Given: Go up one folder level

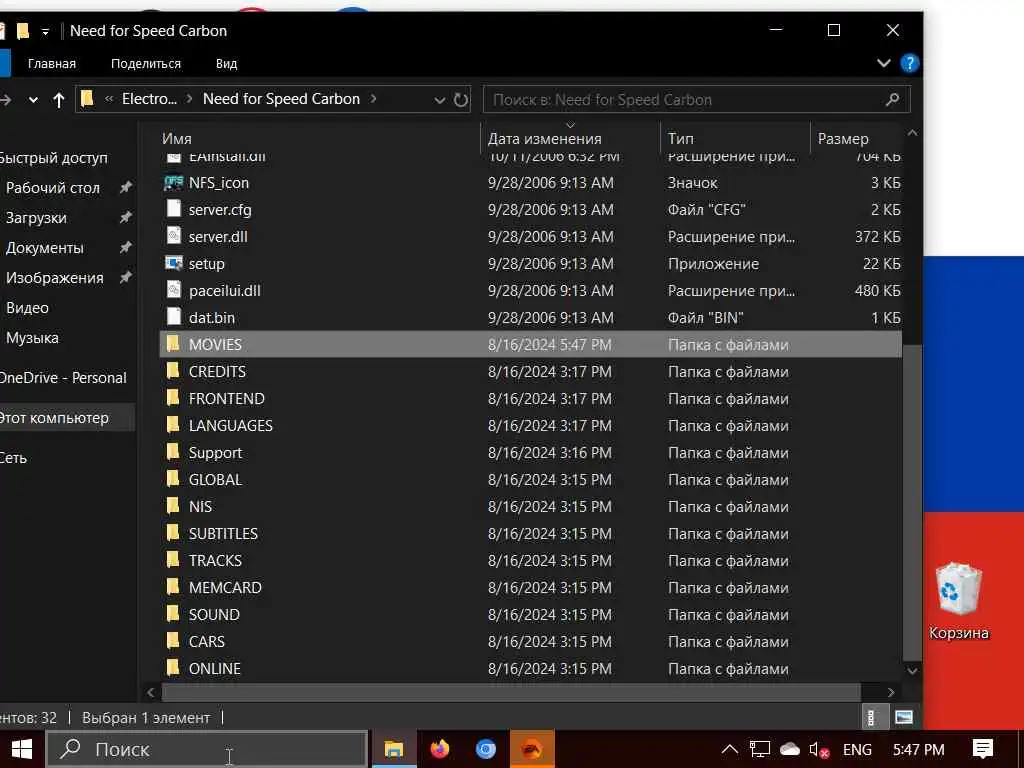Looking at the screenshot, I should click(59, 100).
